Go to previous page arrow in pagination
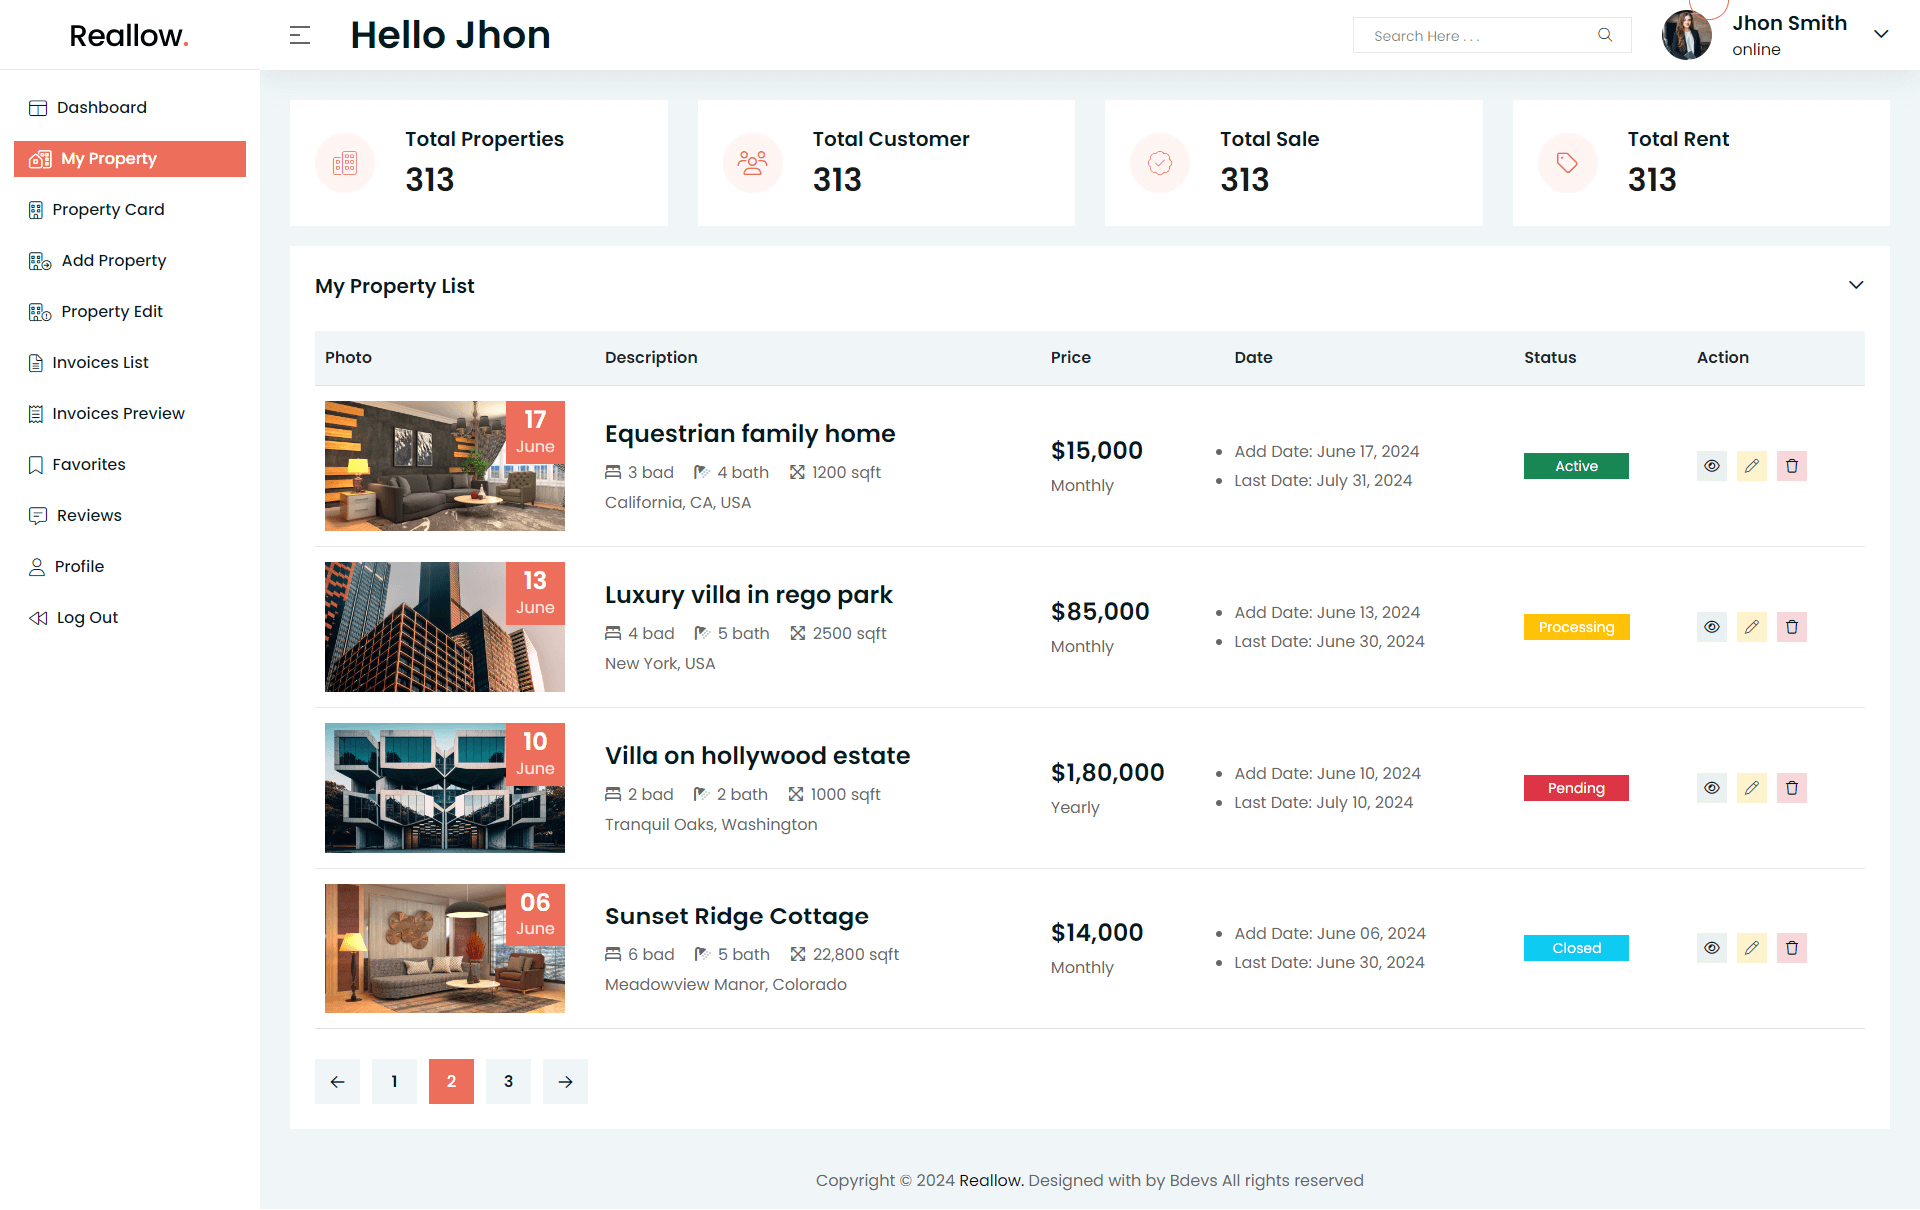This screenshot has width=1920, height=1210. click(337, 1081)
